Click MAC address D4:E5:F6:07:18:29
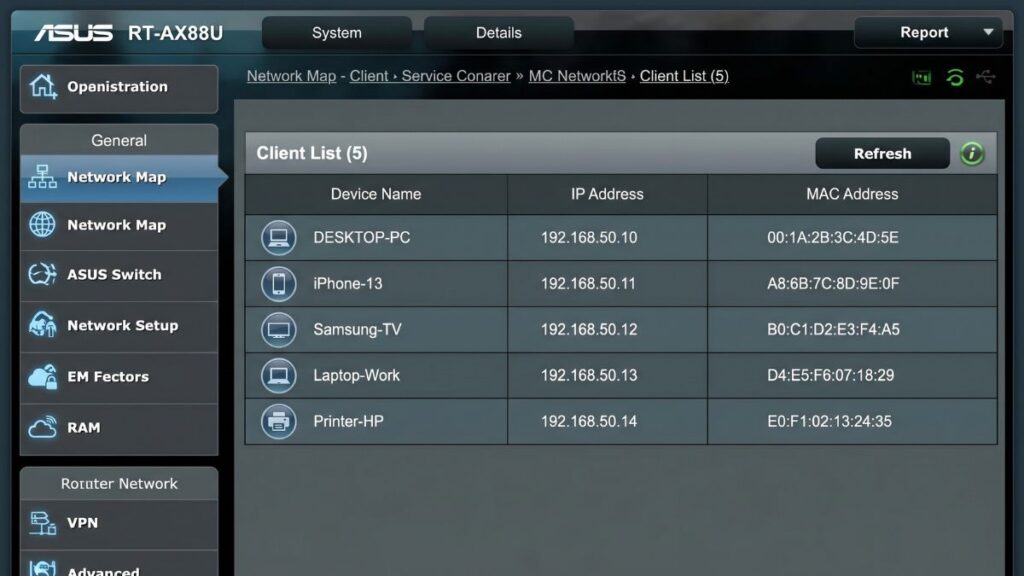Image resolution: width=1024 pixels, height=576 pixels. pos(831,376)
